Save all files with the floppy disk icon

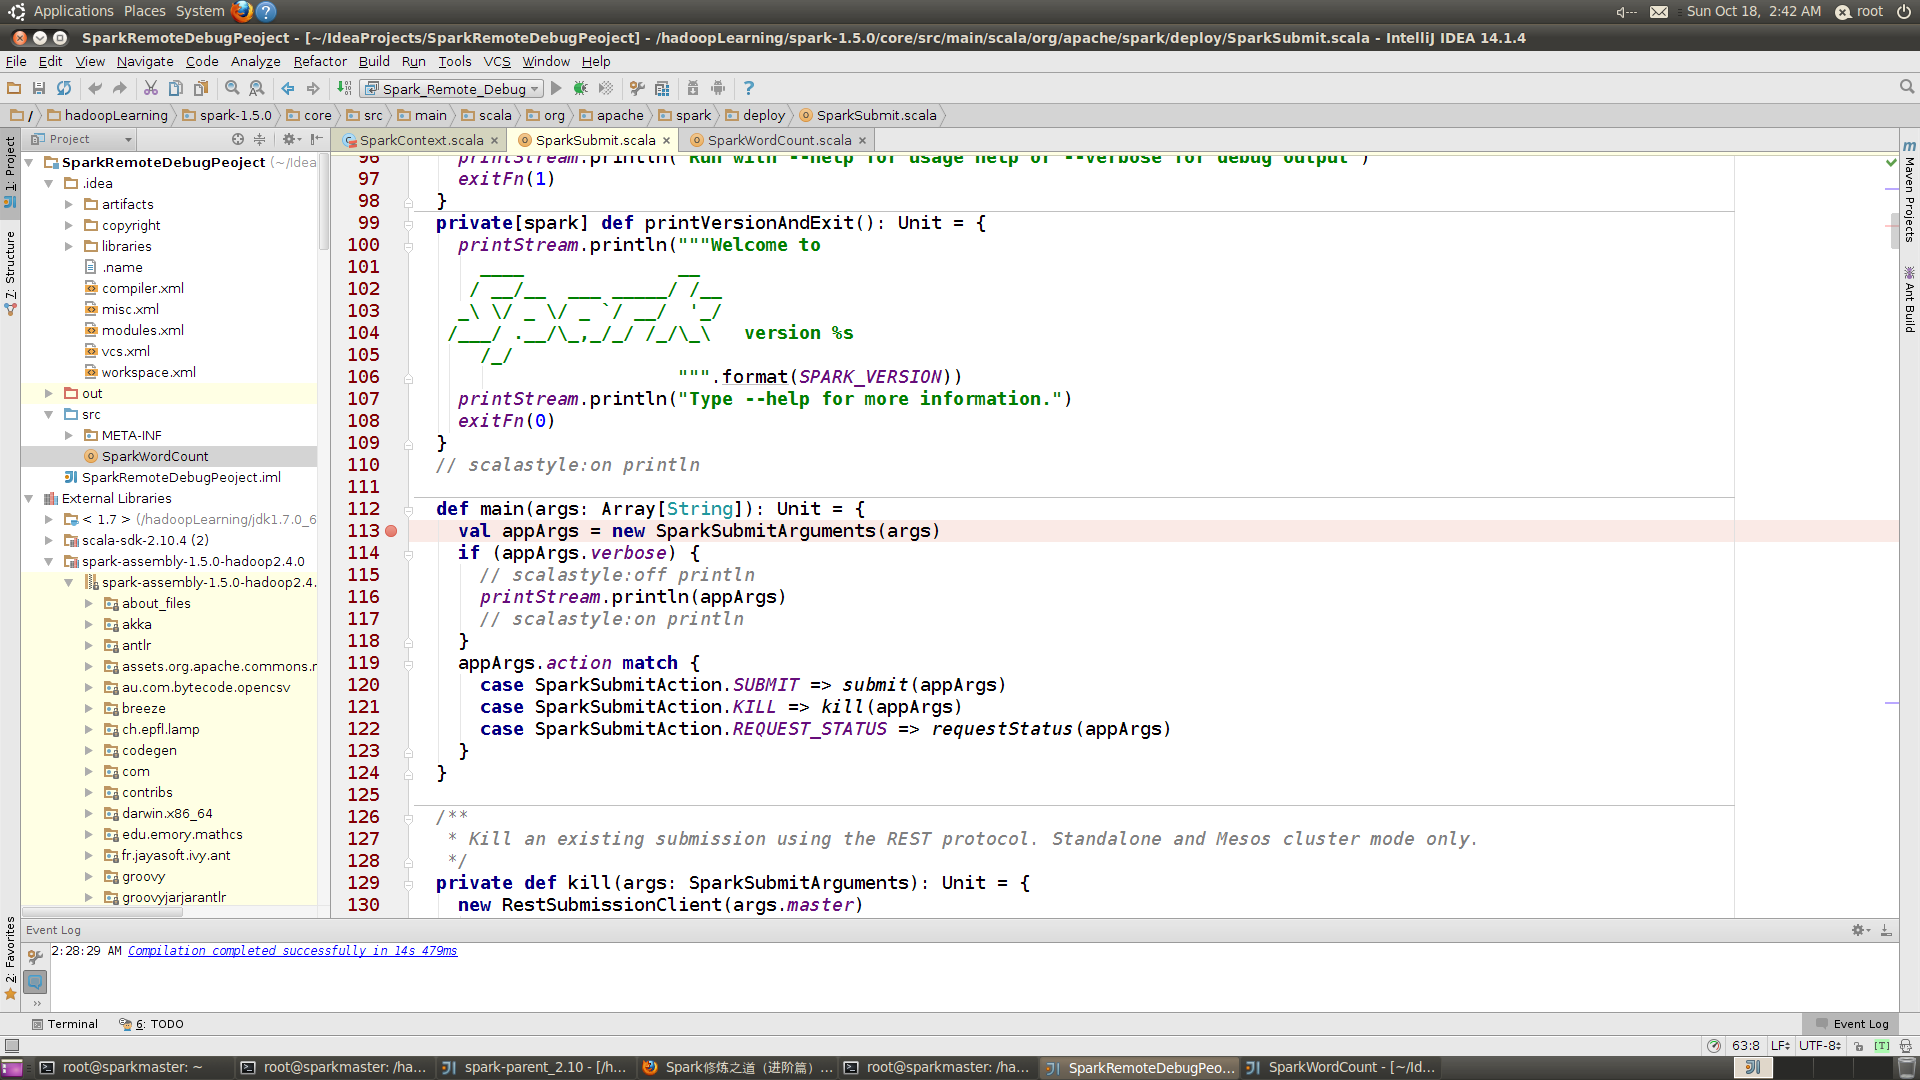click(x=39, y=88)
